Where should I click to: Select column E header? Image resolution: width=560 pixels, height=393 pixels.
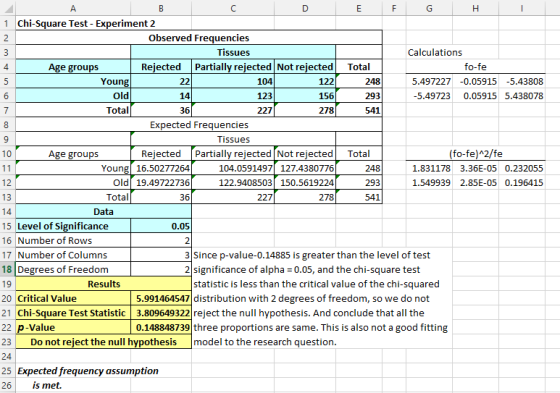(x=359, y=8)
